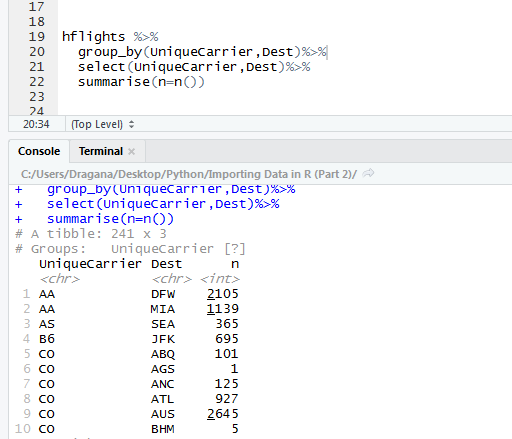Viewport: 512px width, 439px height.
Task: Click the DFW destination value
Action: [163, 294]
